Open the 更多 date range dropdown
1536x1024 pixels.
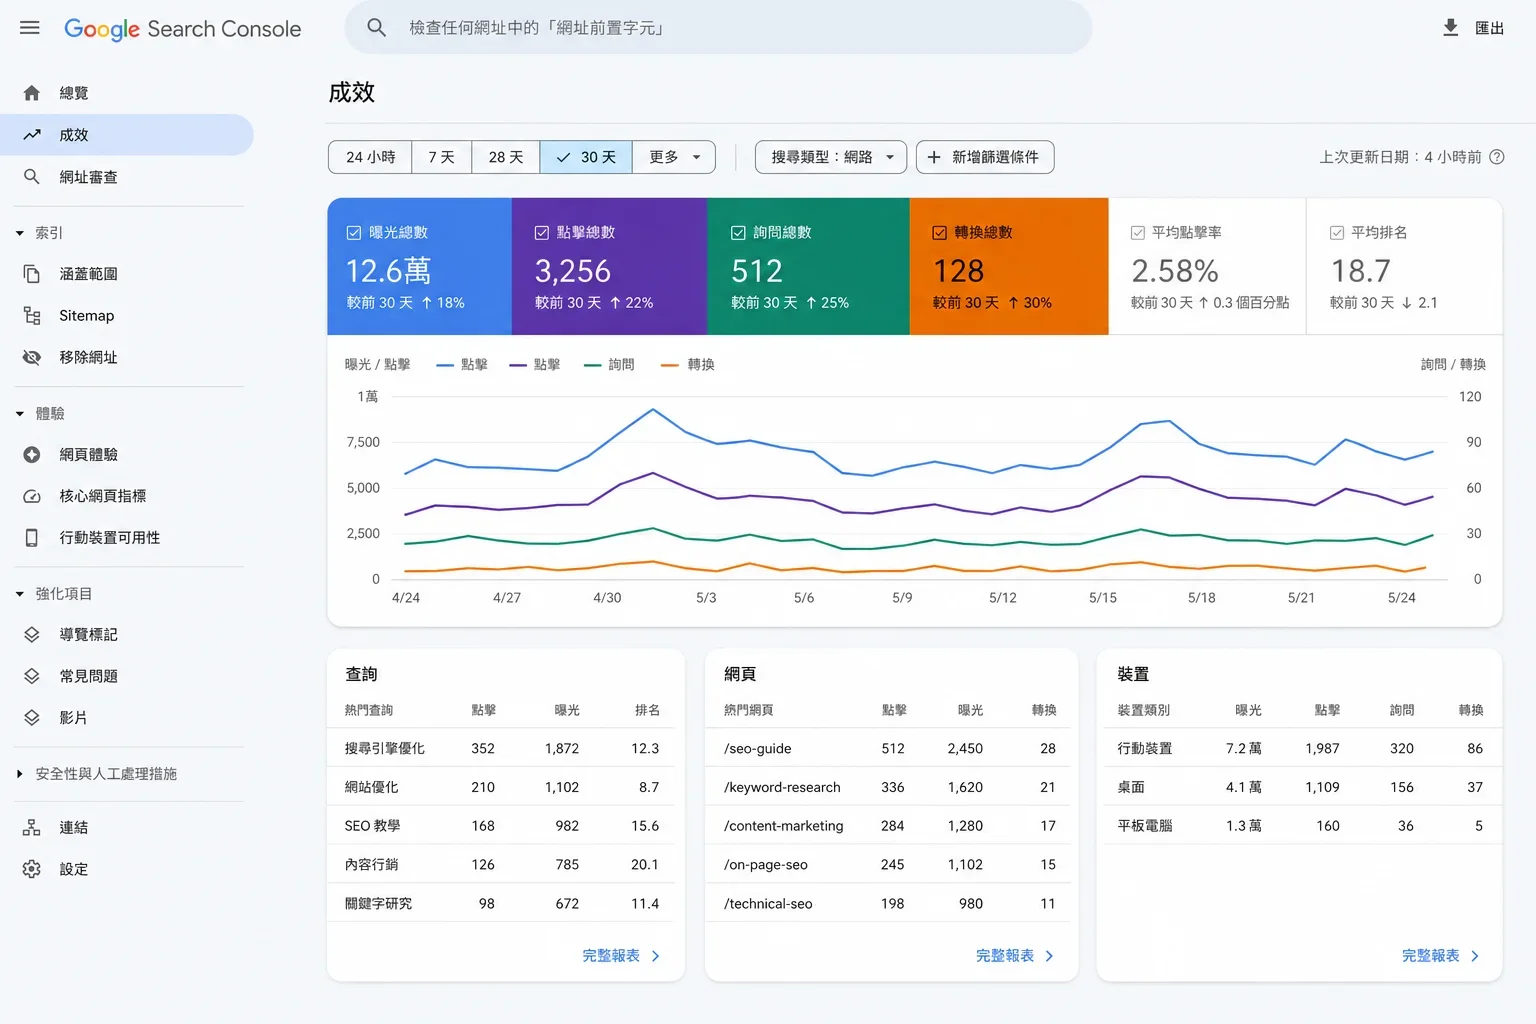coord(675,157)
